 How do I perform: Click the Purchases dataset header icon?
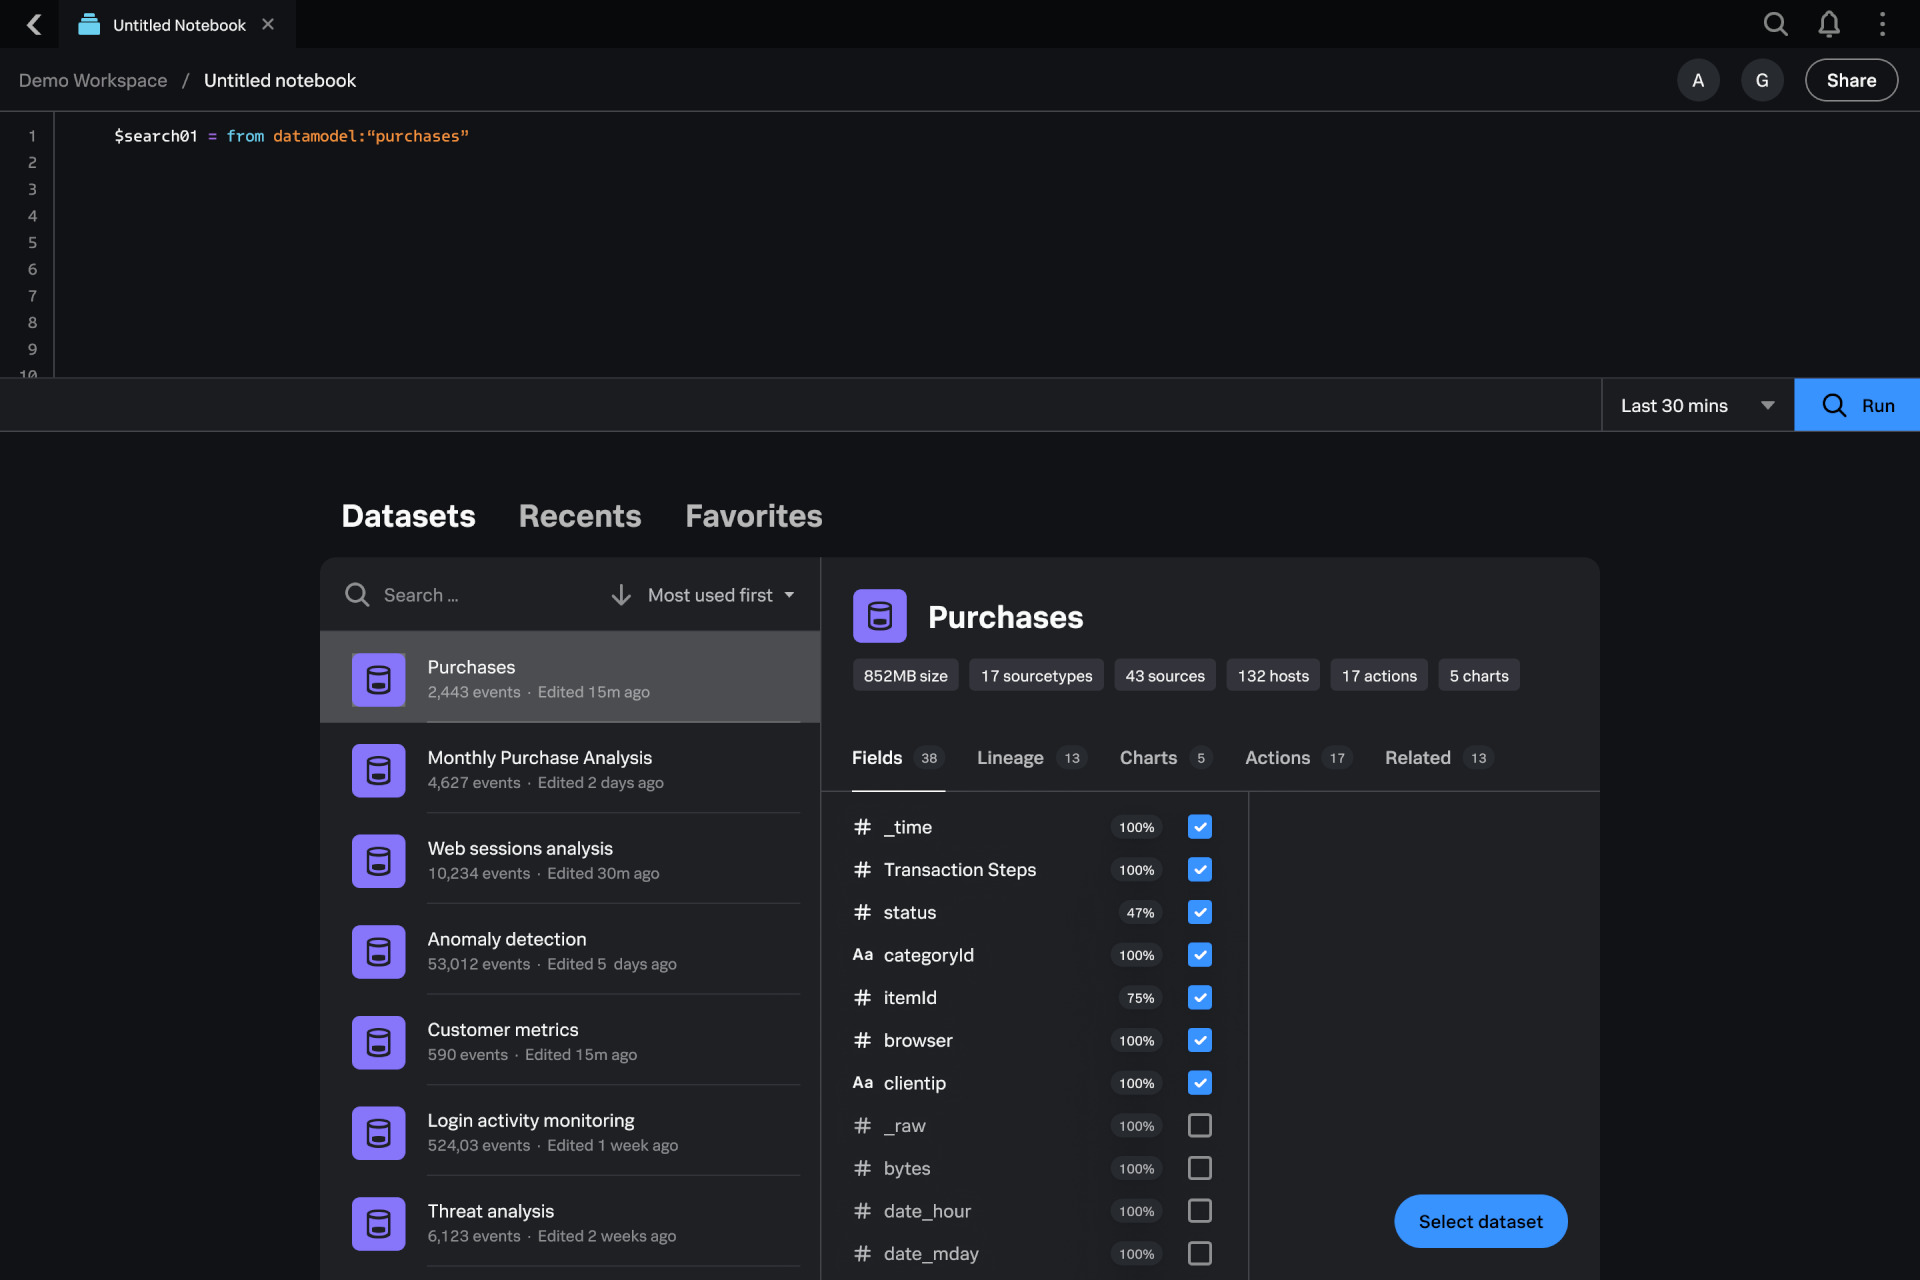879,616
